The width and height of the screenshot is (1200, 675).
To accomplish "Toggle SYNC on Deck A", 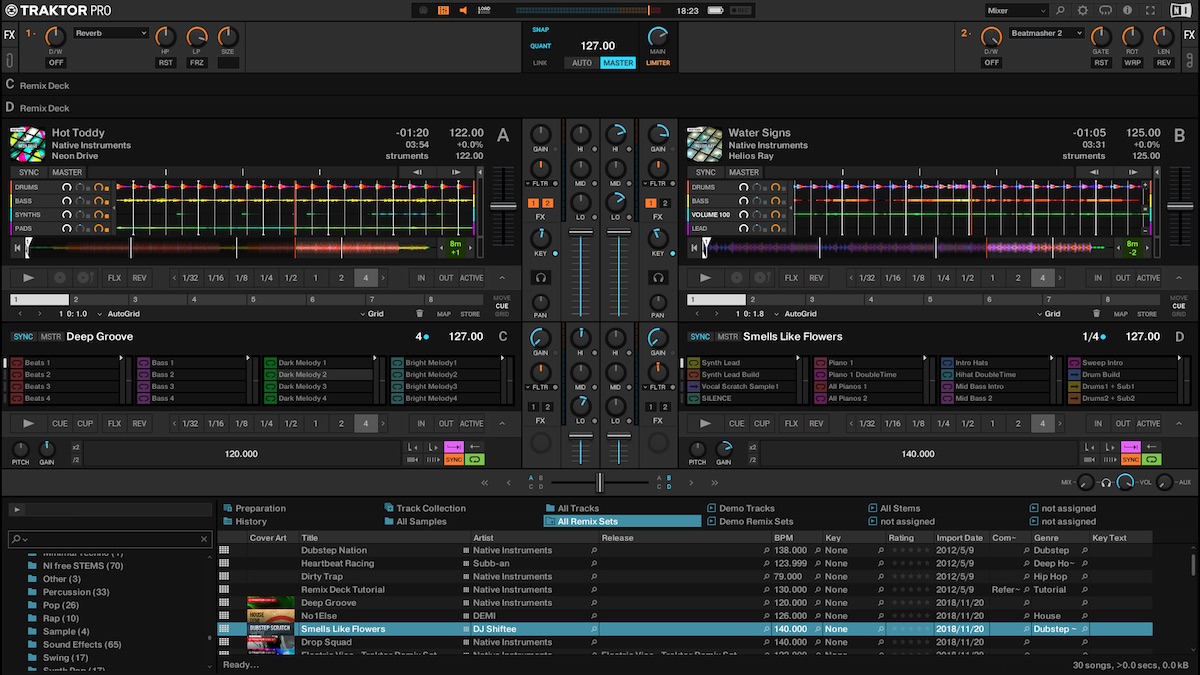I will [x=29, y=172].
